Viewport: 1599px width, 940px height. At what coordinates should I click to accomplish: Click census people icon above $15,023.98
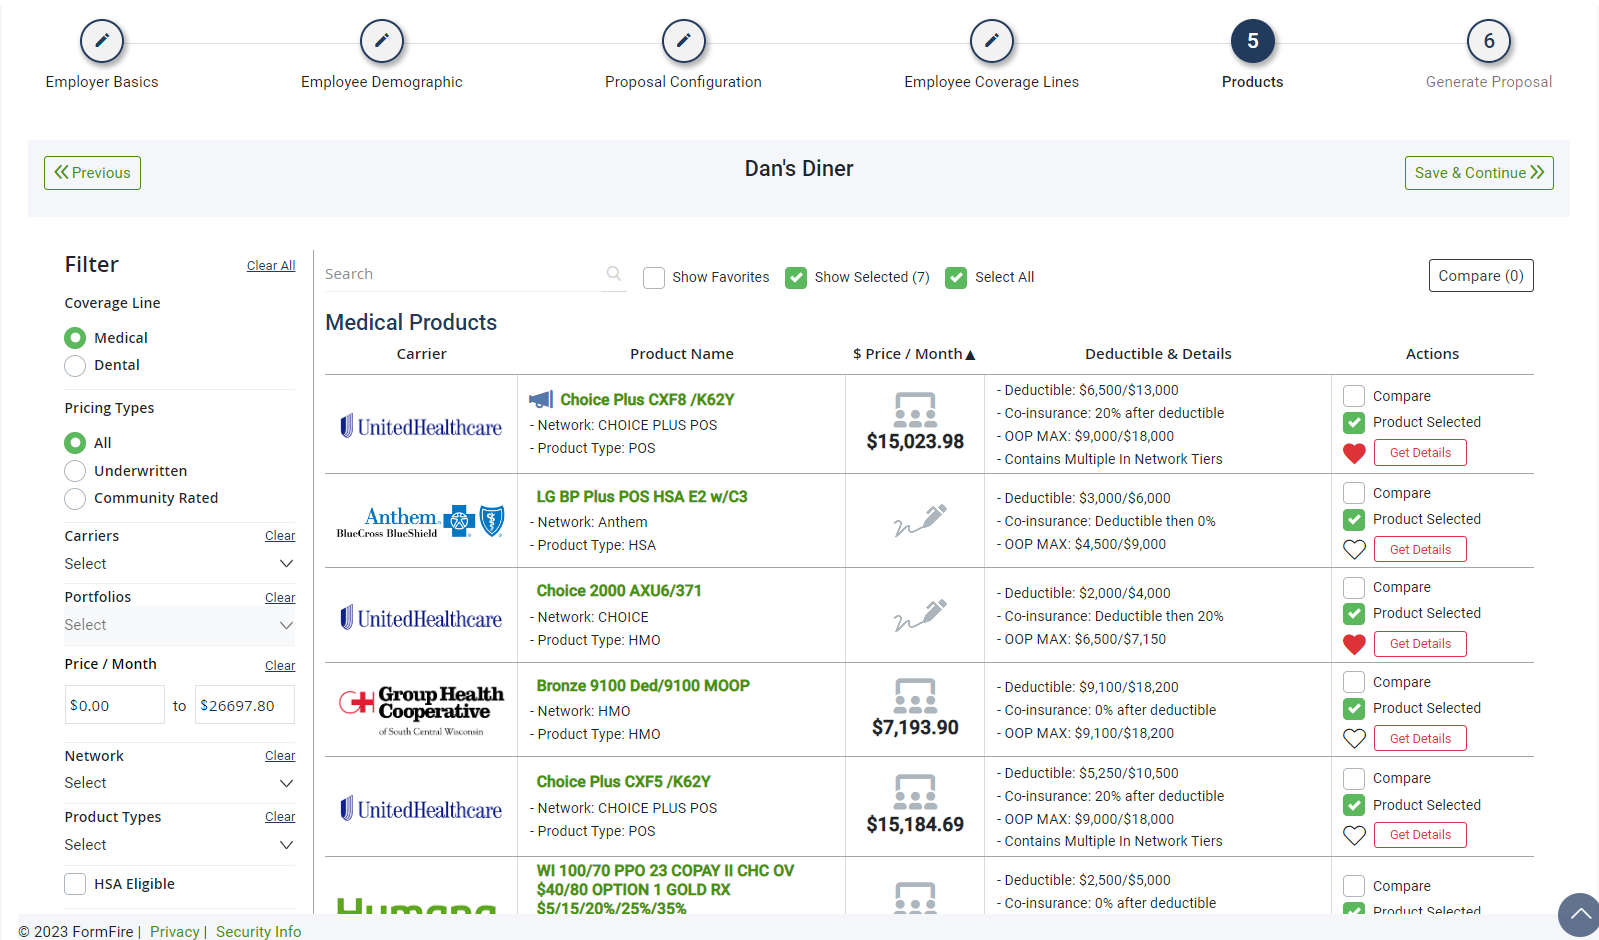pos(915,410)
